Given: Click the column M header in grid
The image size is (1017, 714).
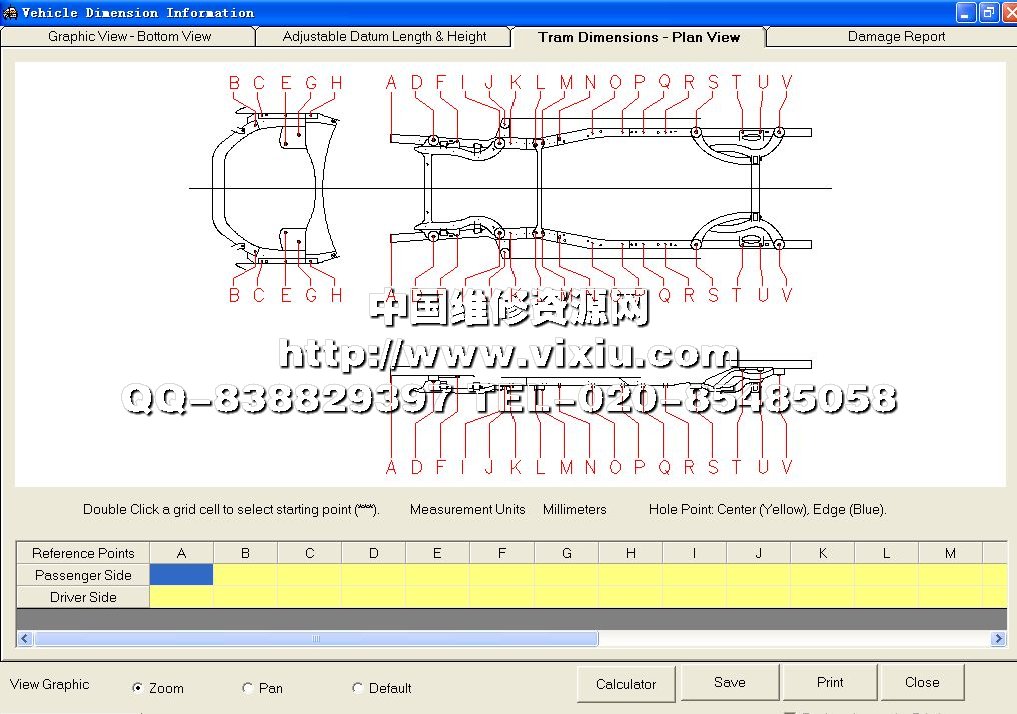Looking at the screenshot, I should pyautogui.click(x=950, y=553).
